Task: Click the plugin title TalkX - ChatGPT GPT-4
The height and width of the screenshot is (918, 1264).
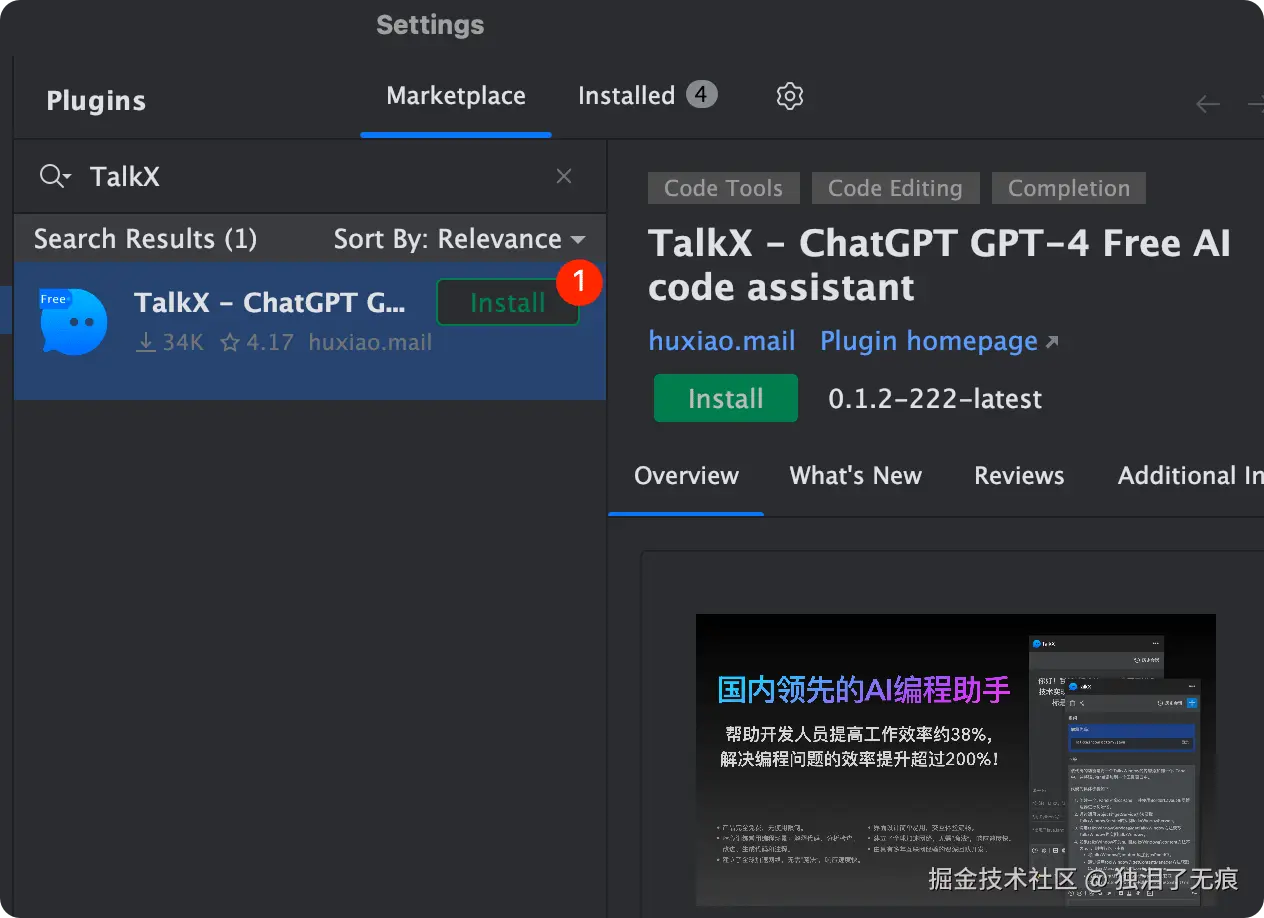Action: click(x=939, y=265)
